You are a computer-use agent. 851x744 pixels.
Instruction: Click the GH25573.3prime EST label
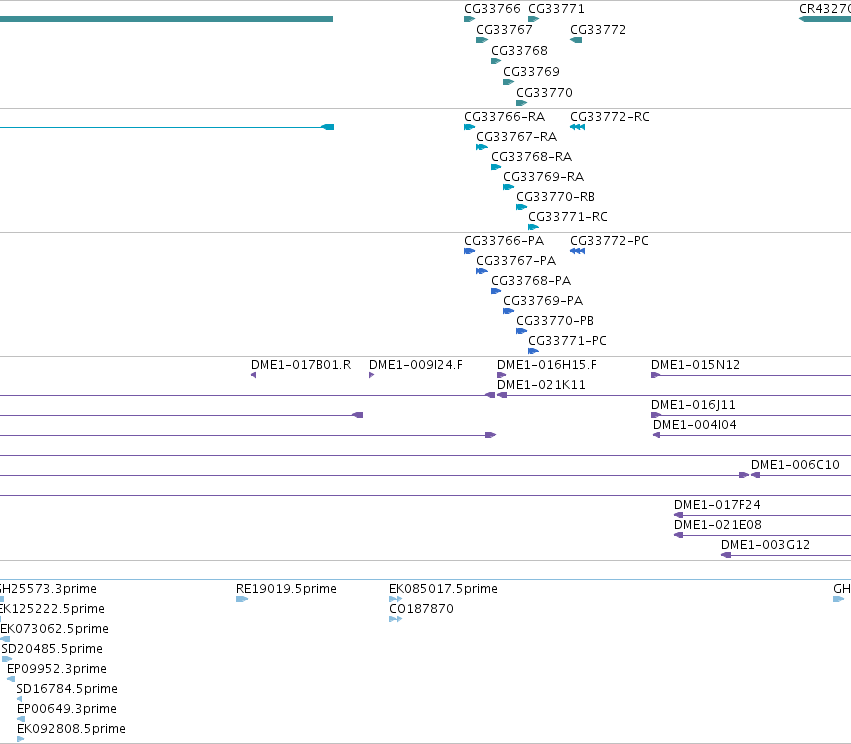(48, 589)
